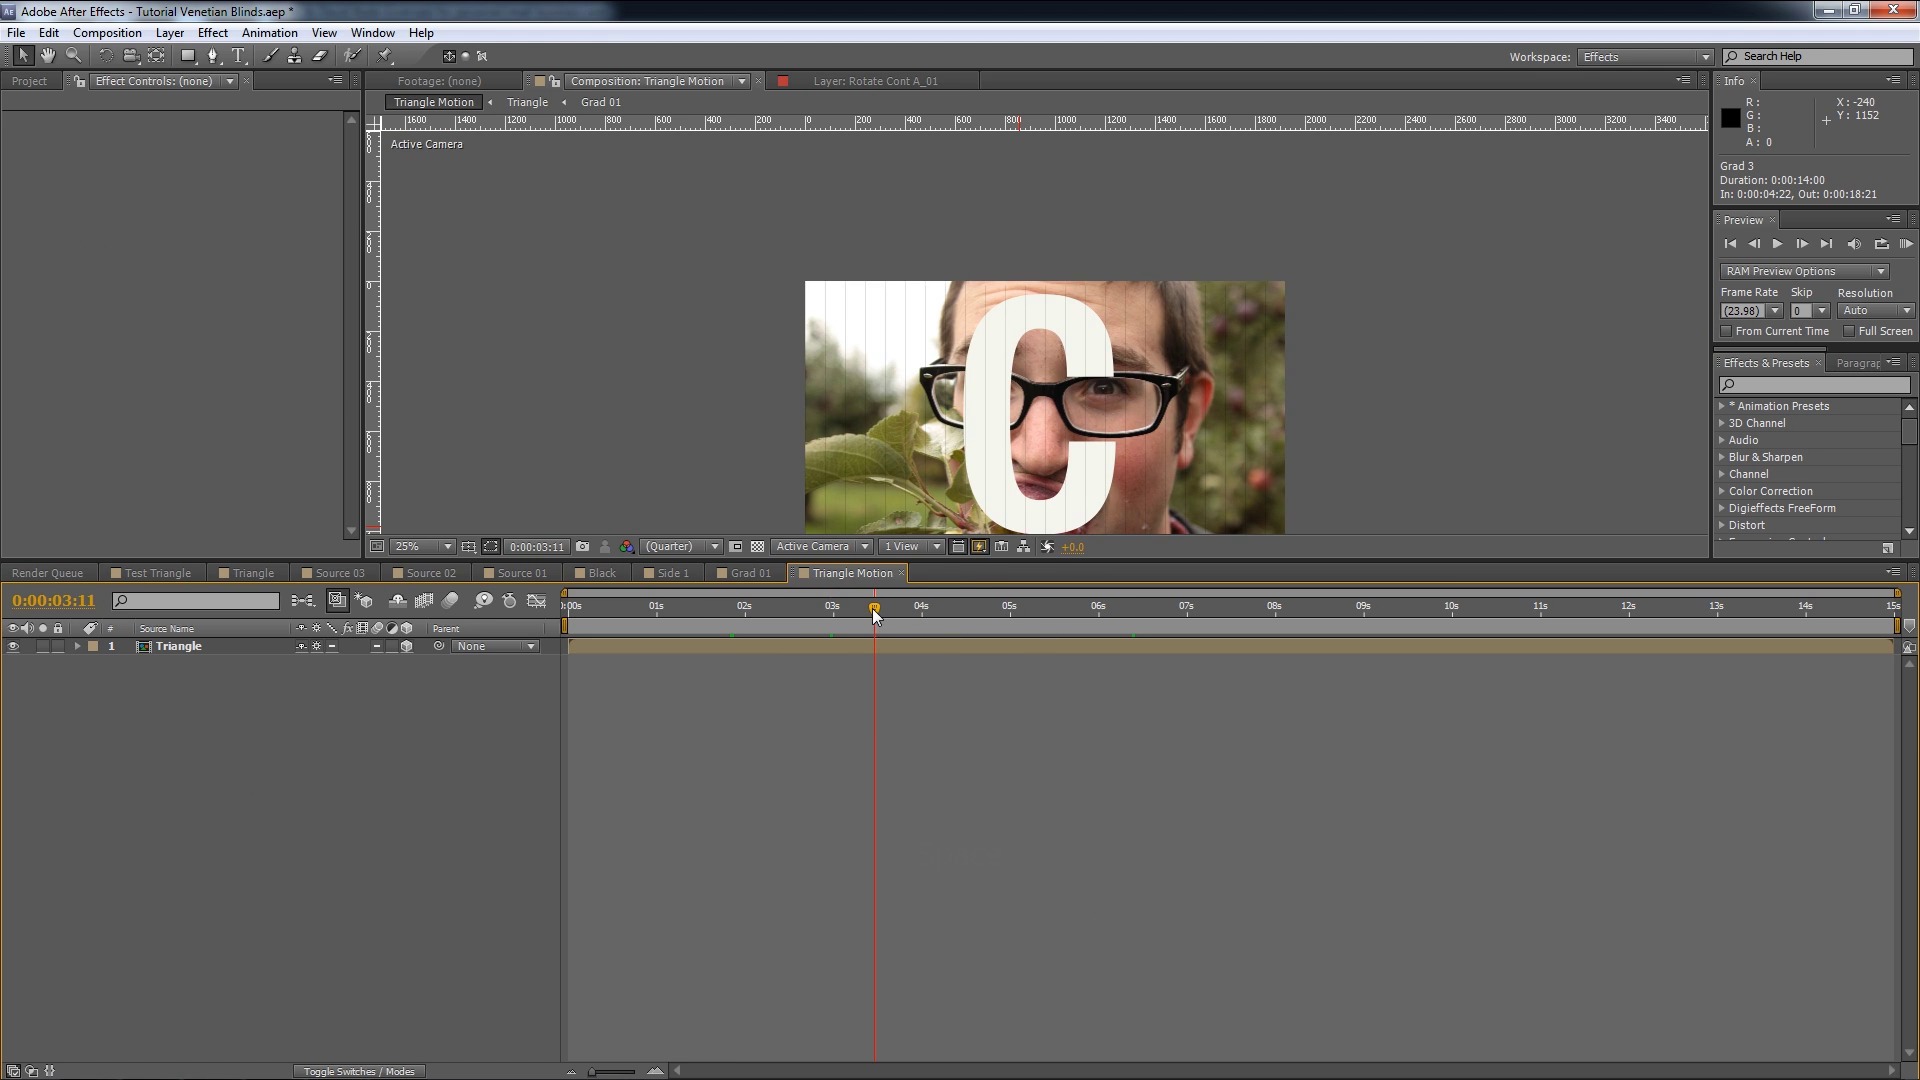Image resolution: width=1920 pixels, height=1080 pixels.
Task: Select the Zoom magnifier tool
Action: click(73, 56)
